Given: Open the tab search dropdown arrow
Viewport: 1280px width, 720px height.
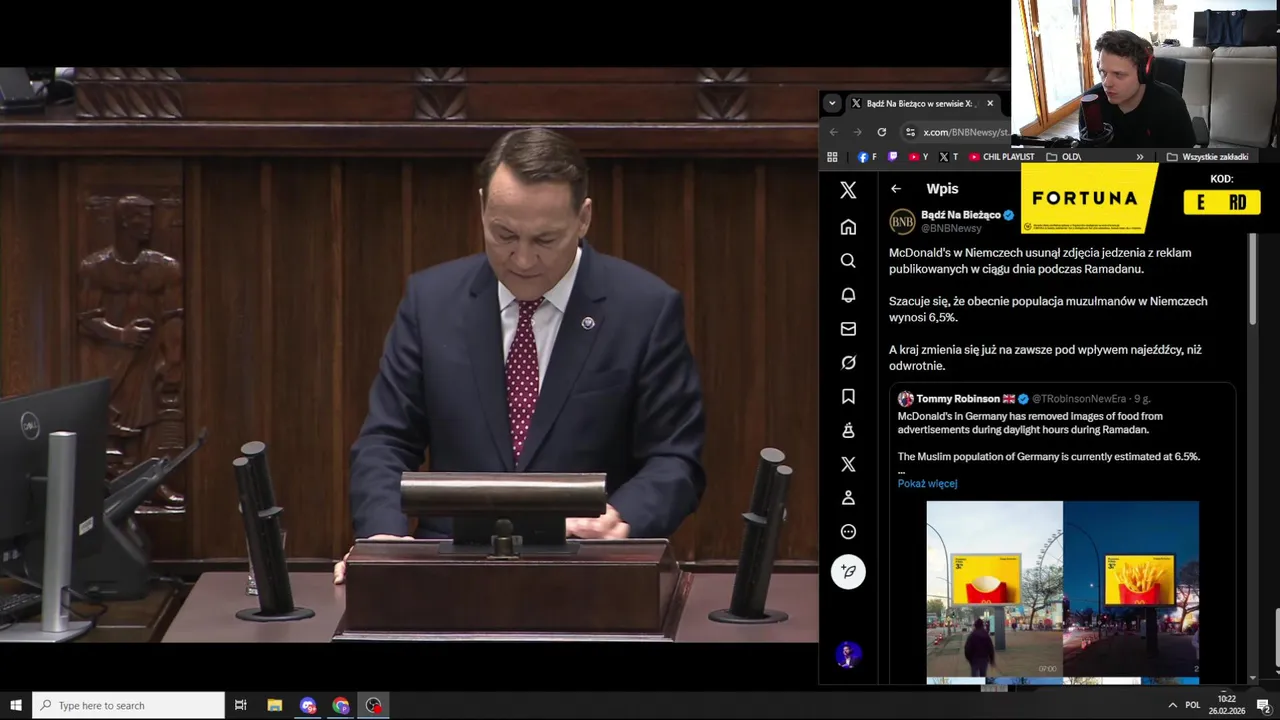Looking at the screenshot, I should (x=832, y=103).
